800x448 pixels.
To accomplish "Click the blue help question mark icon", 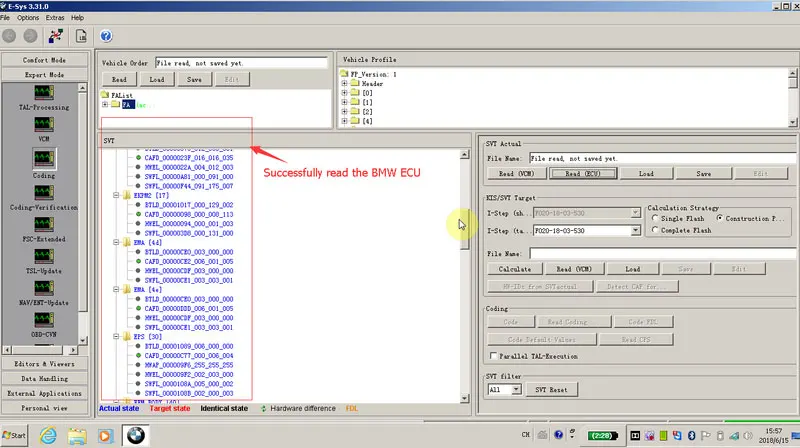I will [x=106, y=36].
